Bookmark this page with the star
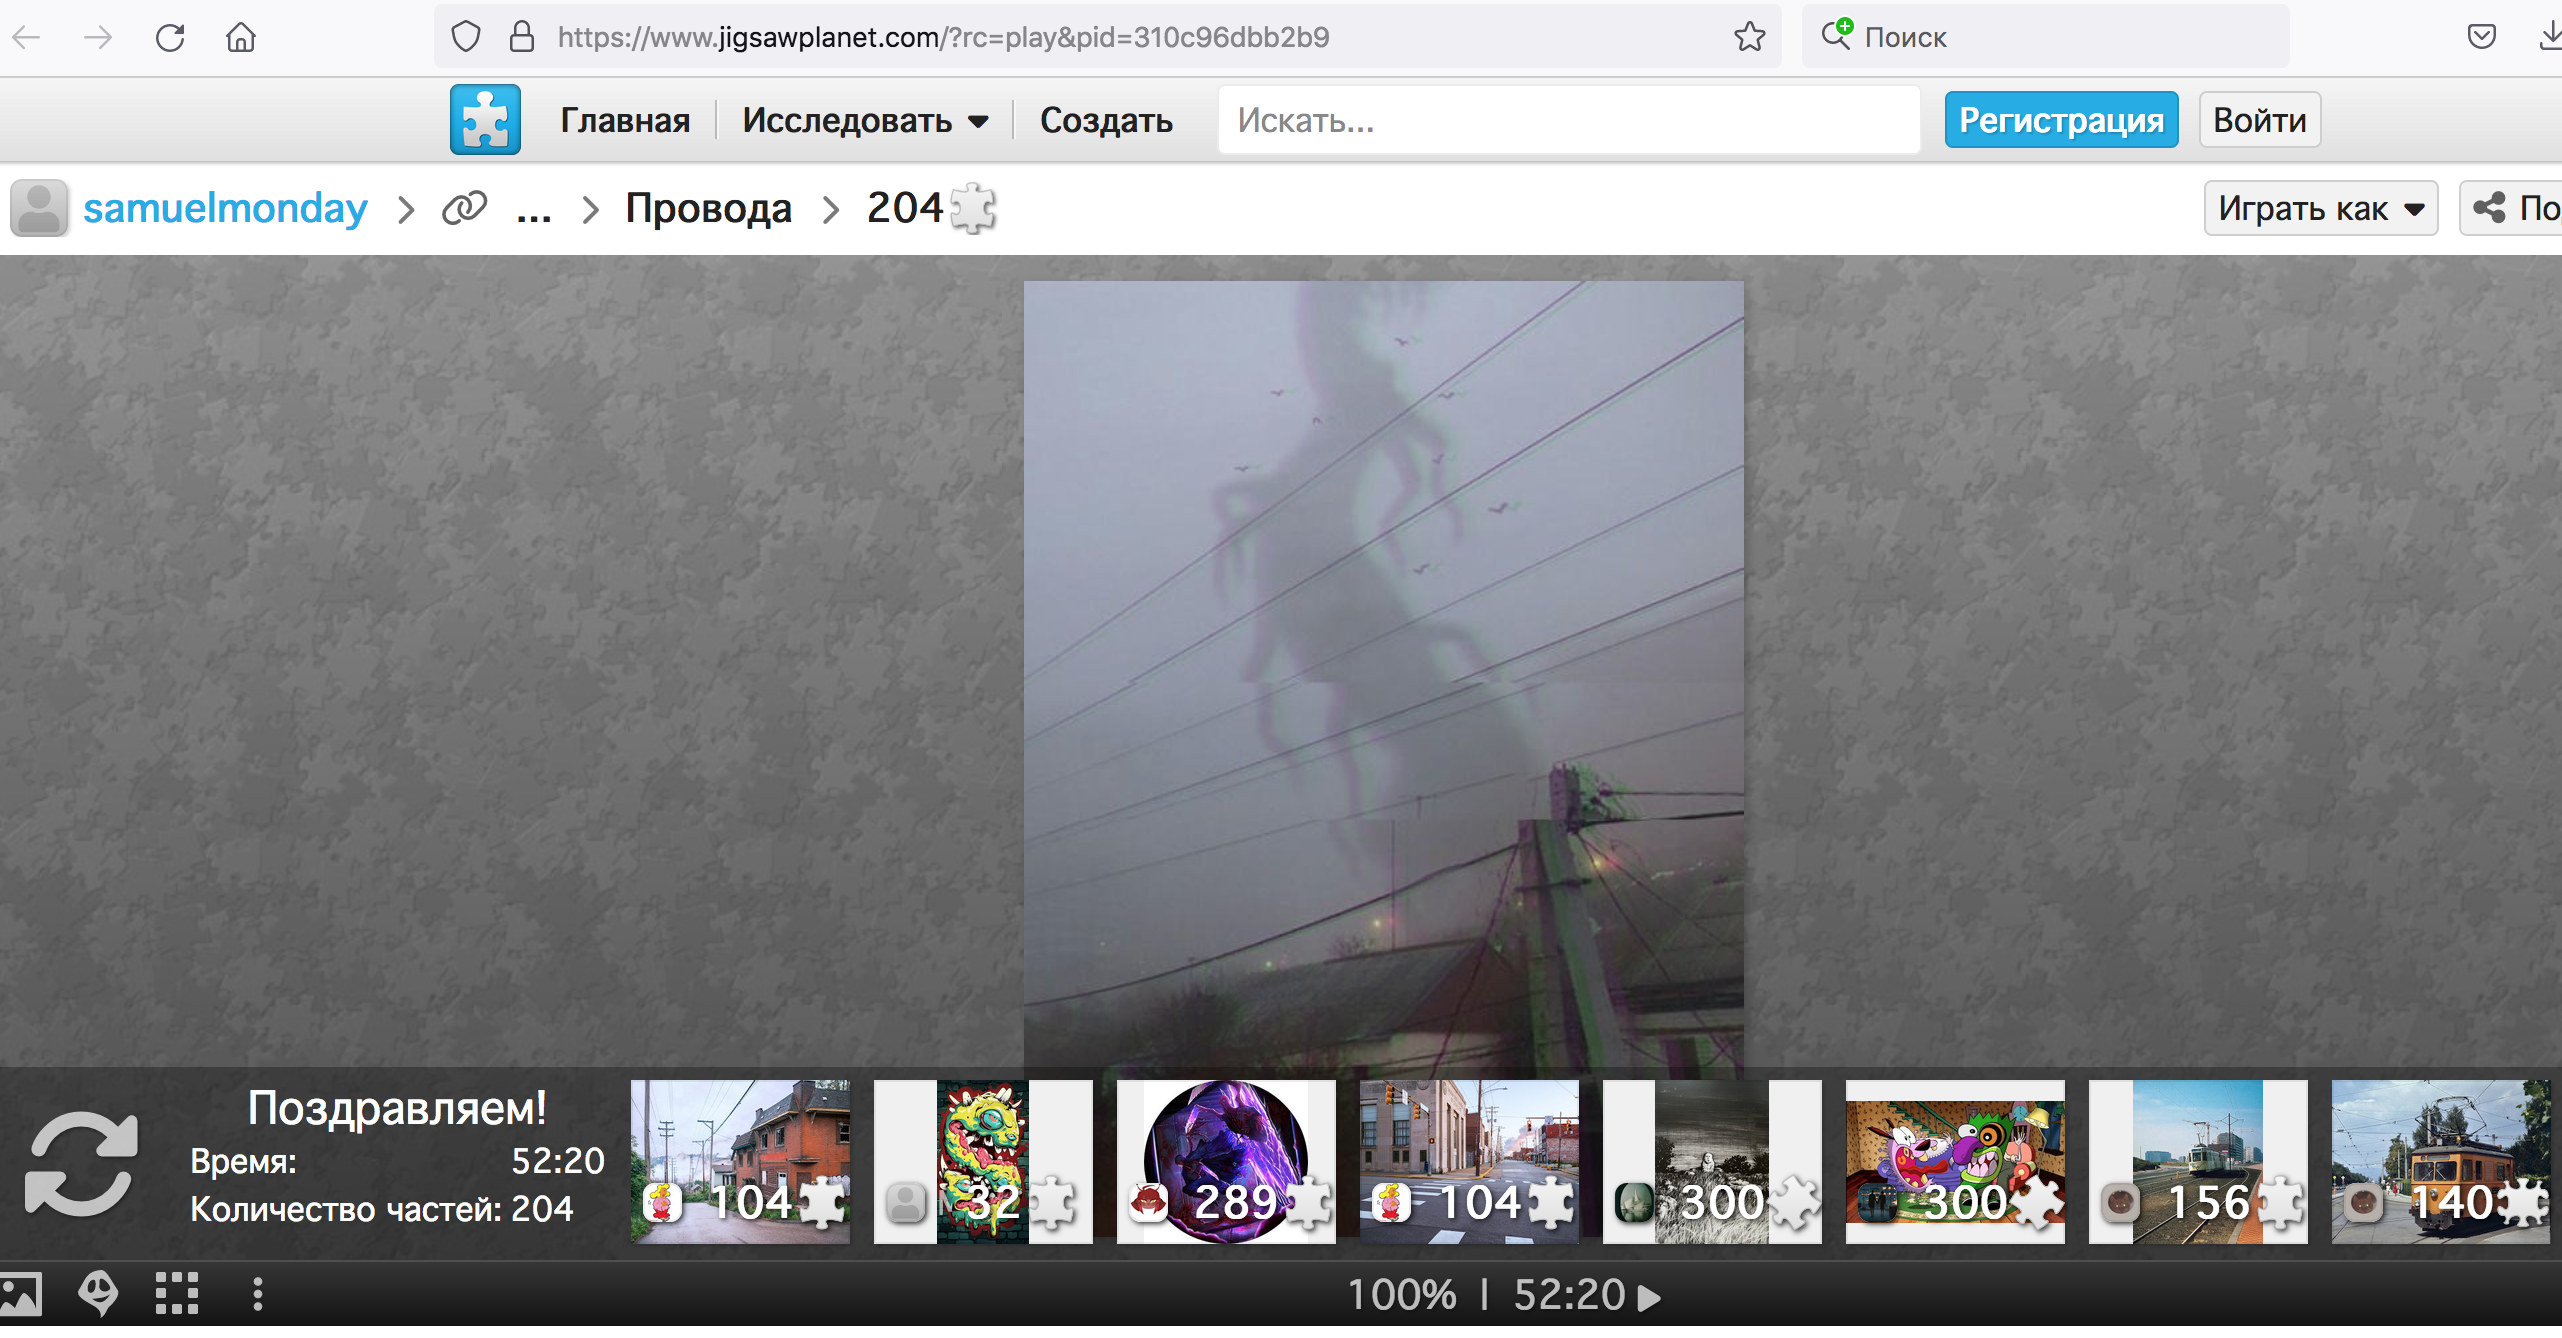Viewport: 2562px width, 1338px height. 1749,38
